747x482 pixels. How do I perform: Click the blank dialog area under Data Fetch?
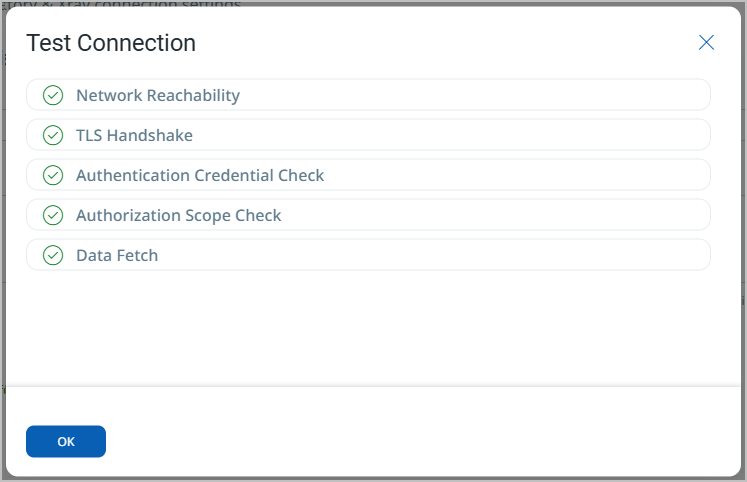pos(368,329)
